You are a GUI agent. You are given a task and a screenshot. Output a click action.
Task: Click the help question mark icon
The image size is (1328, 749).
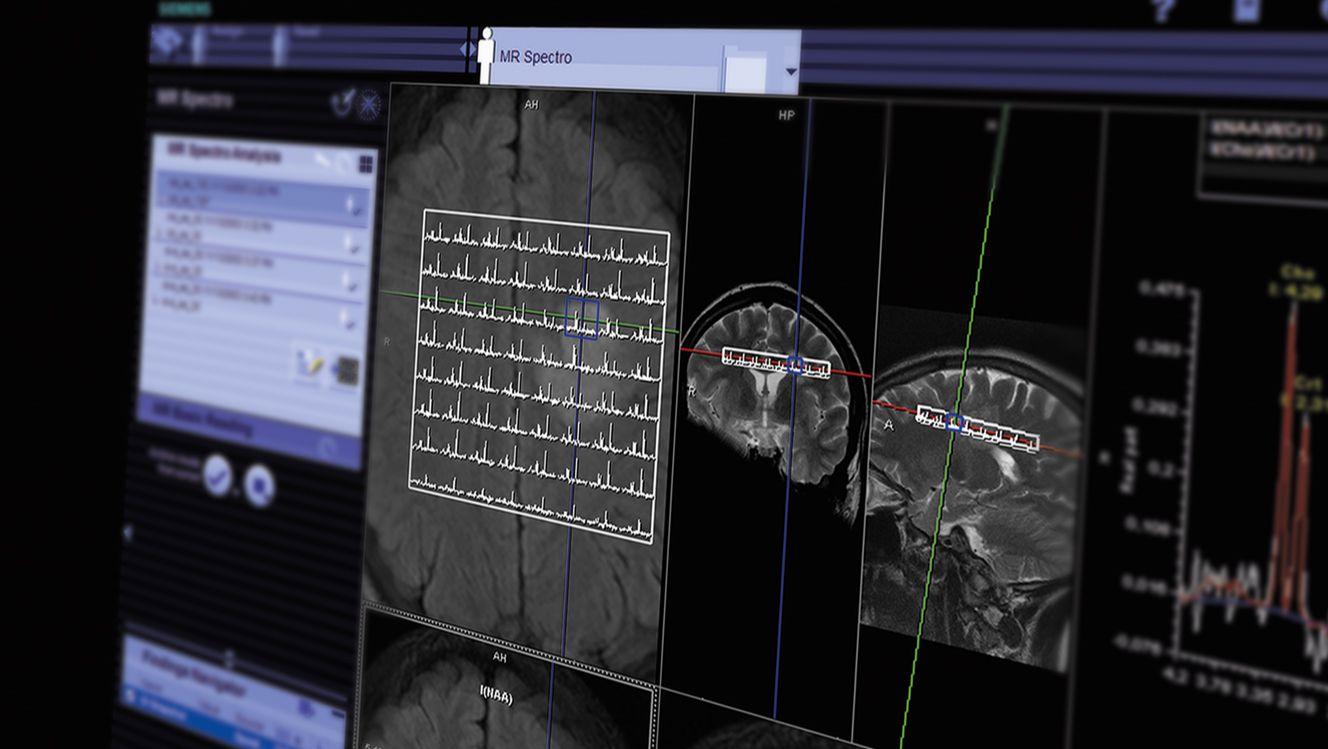(1163, 10)
